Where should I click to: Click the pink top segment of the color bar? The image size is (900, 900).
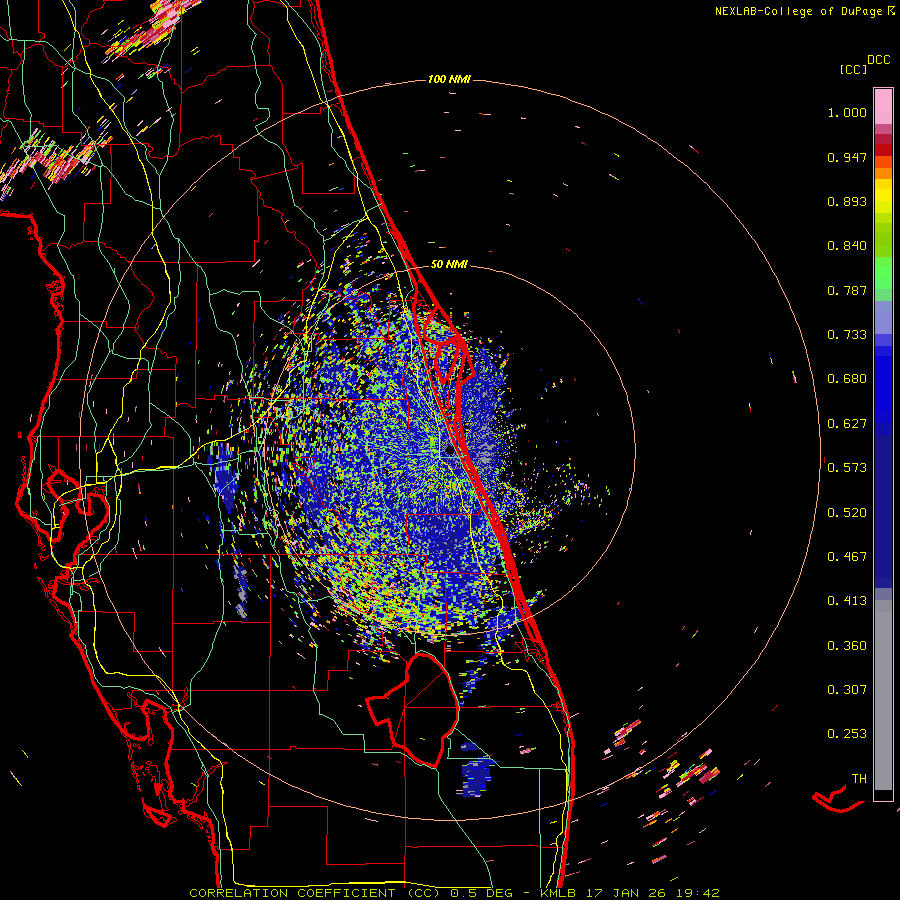point(883,107)
